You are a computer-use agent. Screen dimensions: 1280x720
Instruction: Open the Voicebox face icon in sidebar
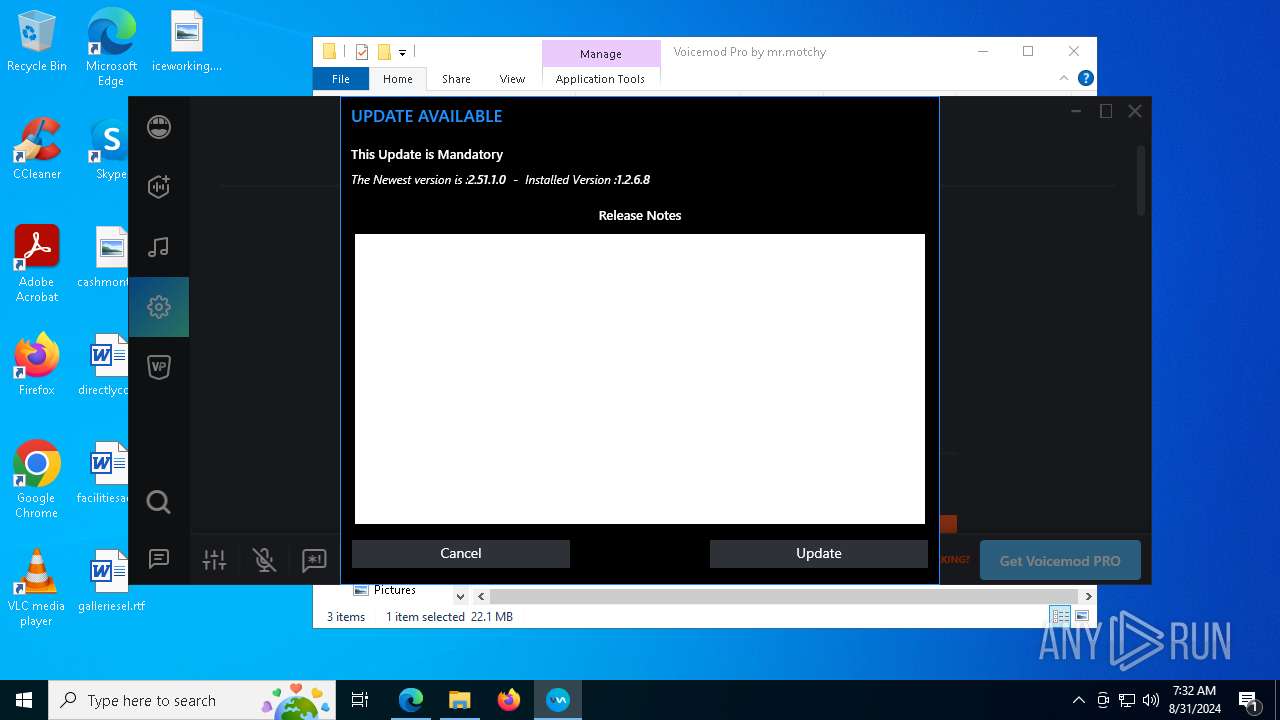[x=159, y=127]
